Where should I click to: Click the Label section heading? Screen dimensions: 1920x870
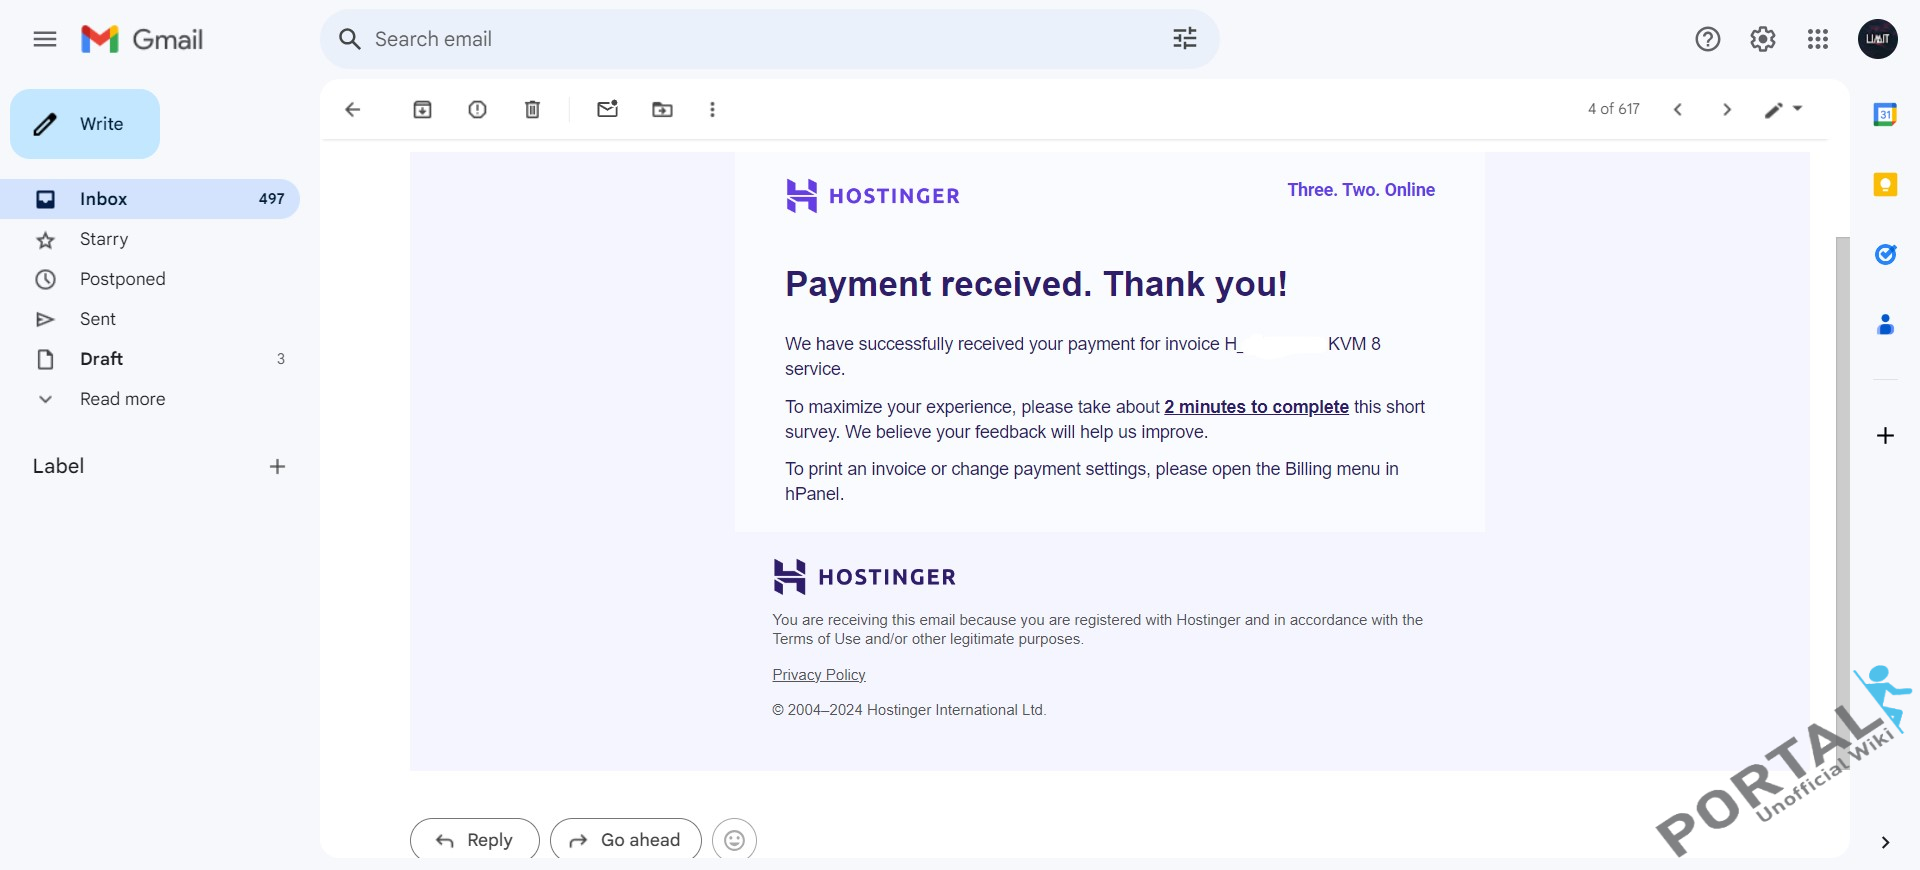[x=59, y=467]
